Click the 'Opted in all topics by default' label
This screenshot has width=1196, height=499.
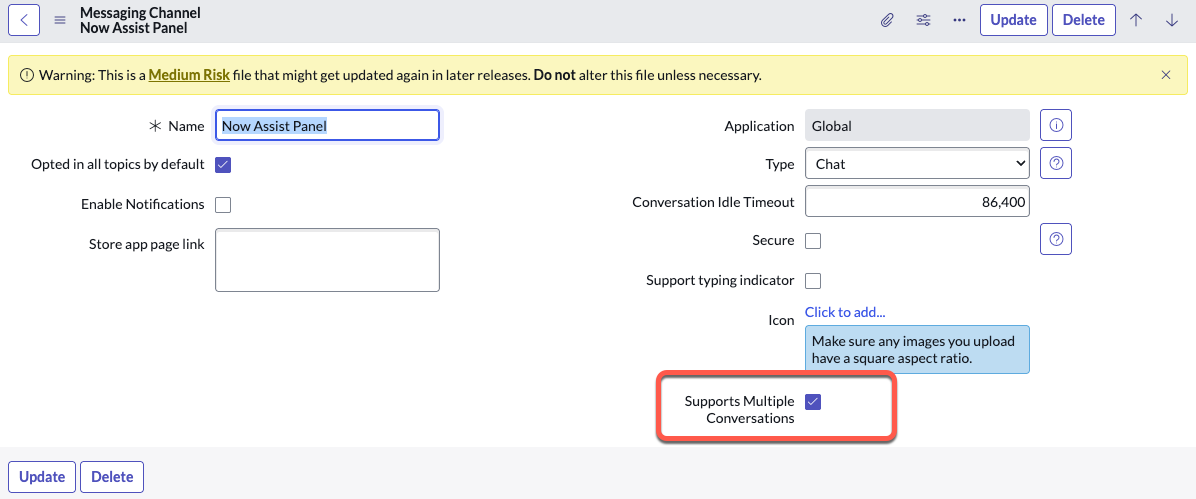(x=117, y=164)
